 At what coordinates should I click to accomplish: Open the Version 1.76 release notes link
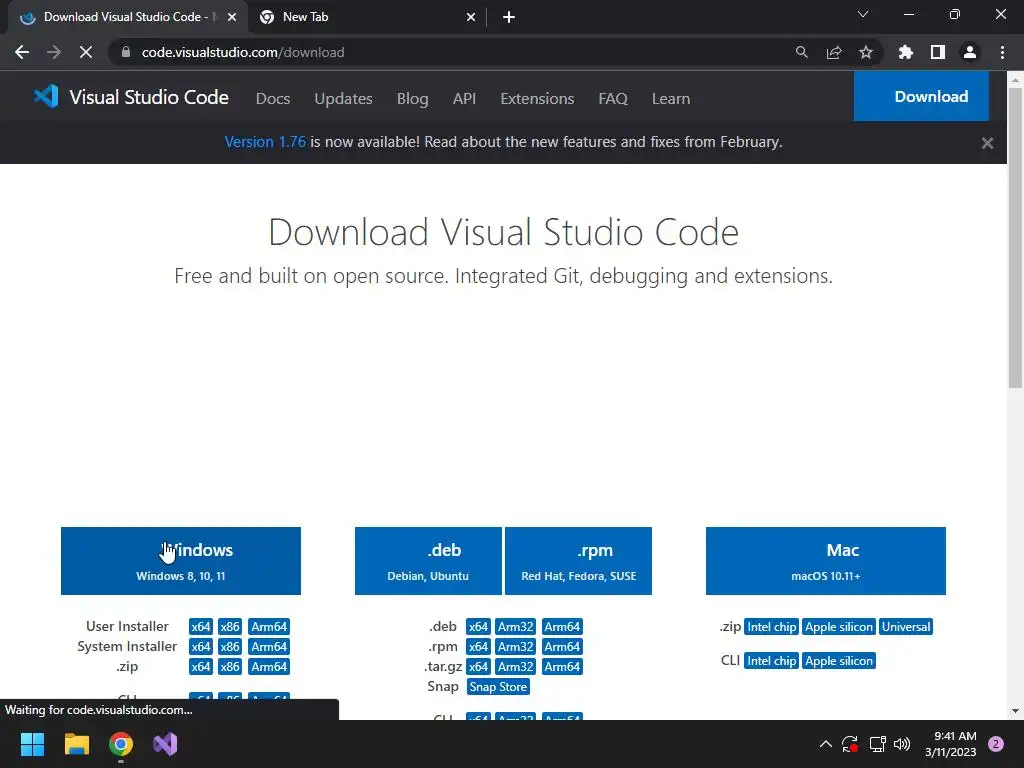tap(265, 142)
